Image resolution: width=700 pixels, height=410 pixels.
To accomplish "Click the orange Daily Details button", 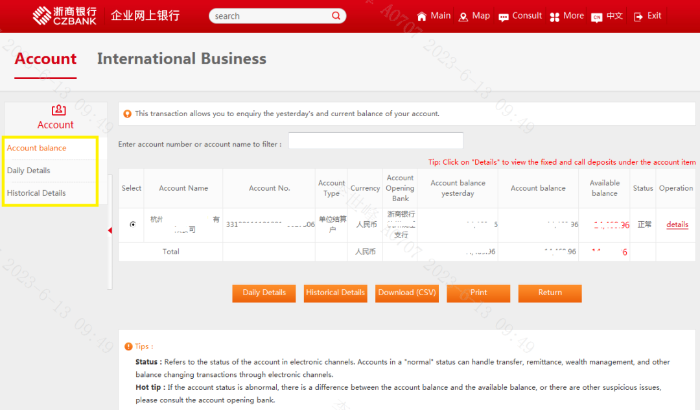I will 264,293.
